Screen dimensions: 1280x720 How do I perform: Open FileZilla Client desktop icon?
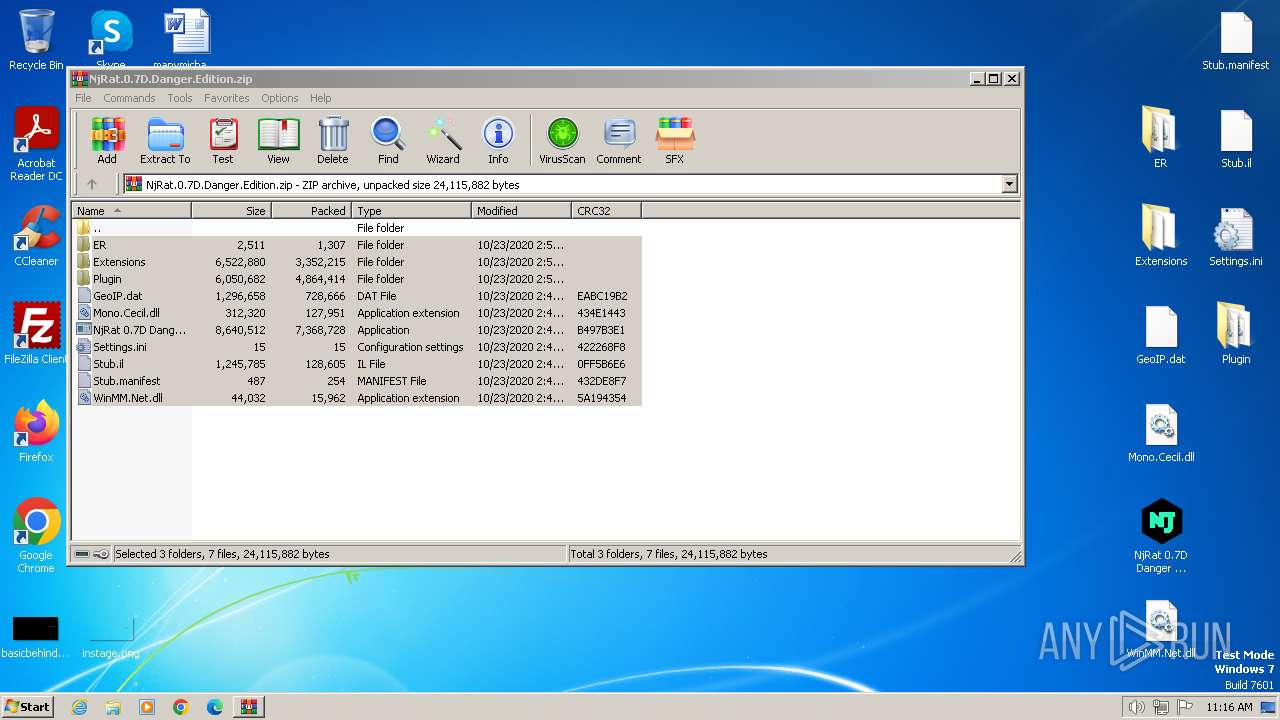coord(36,334)
